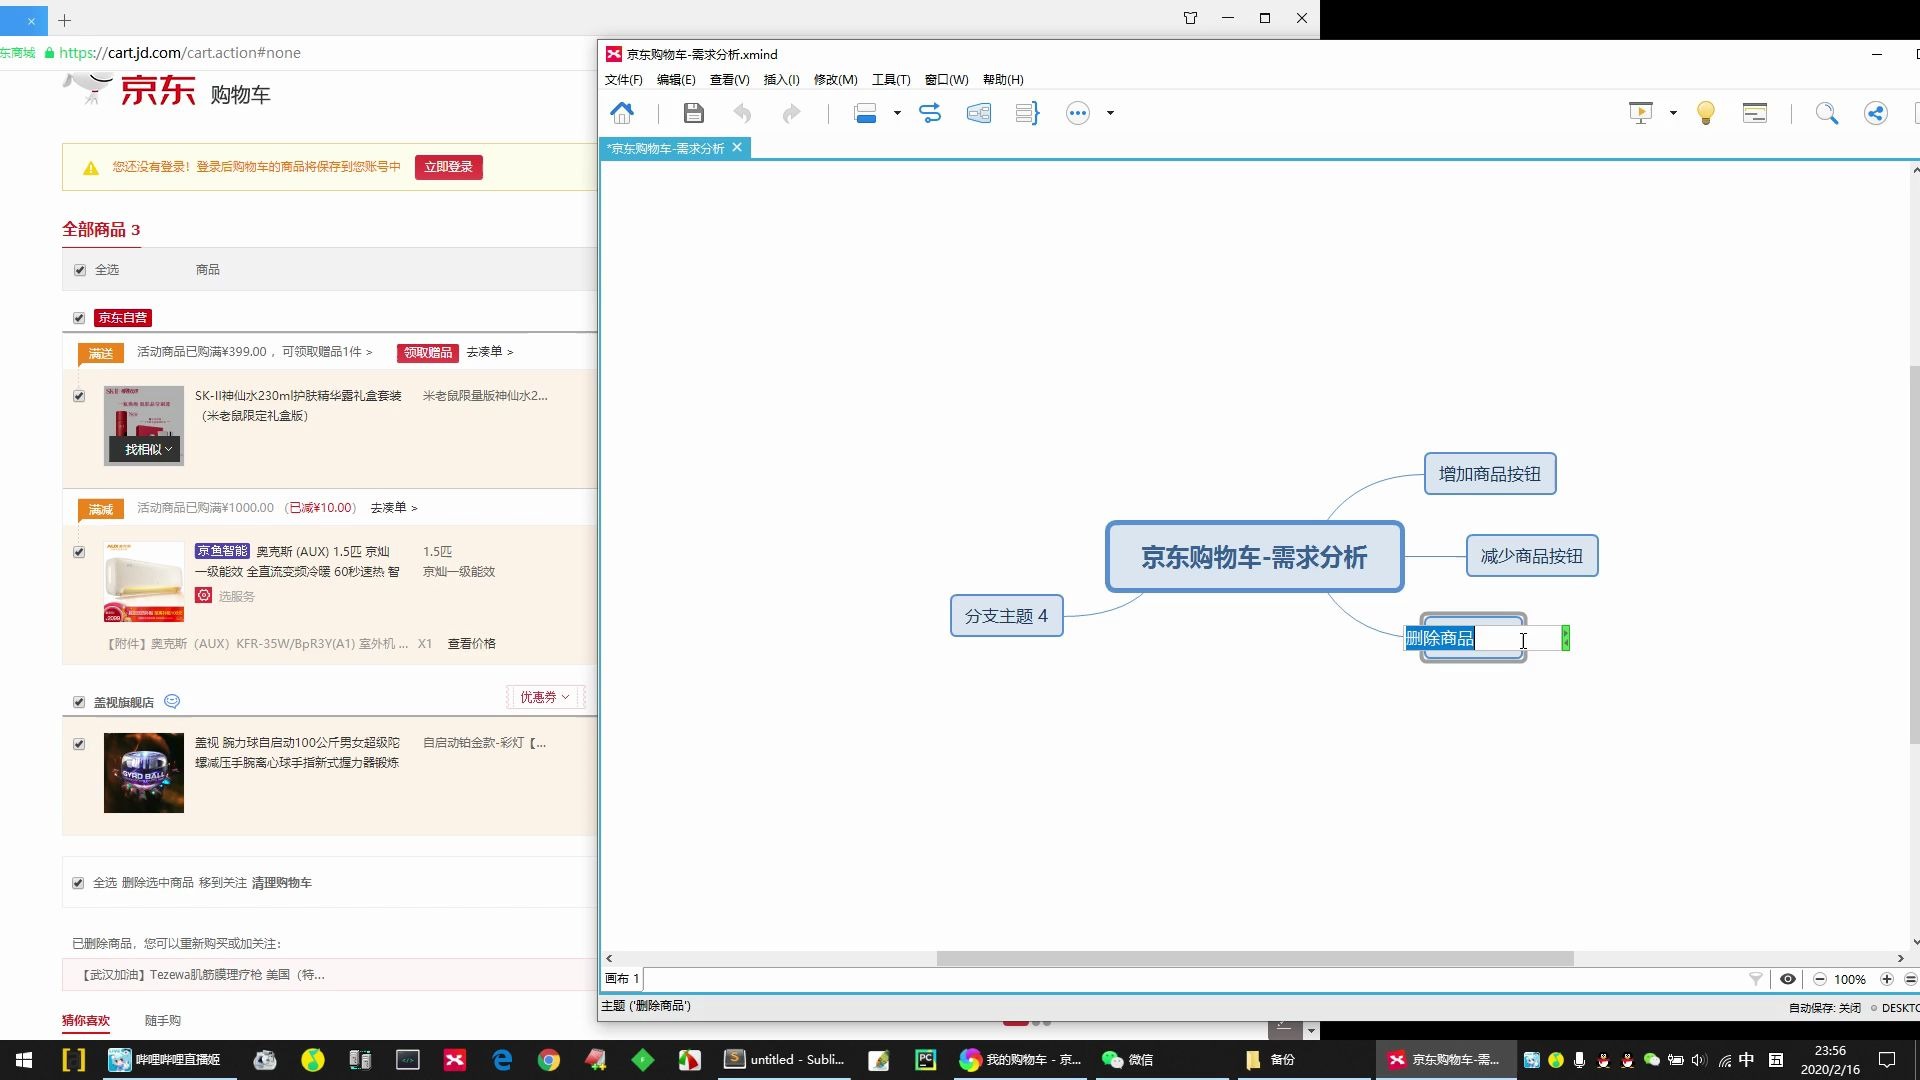The image size is (1920, 1080).
Task: Open 优惠券 dropdown for 盖视旗舰店
Action: click(x=545, y=697)
